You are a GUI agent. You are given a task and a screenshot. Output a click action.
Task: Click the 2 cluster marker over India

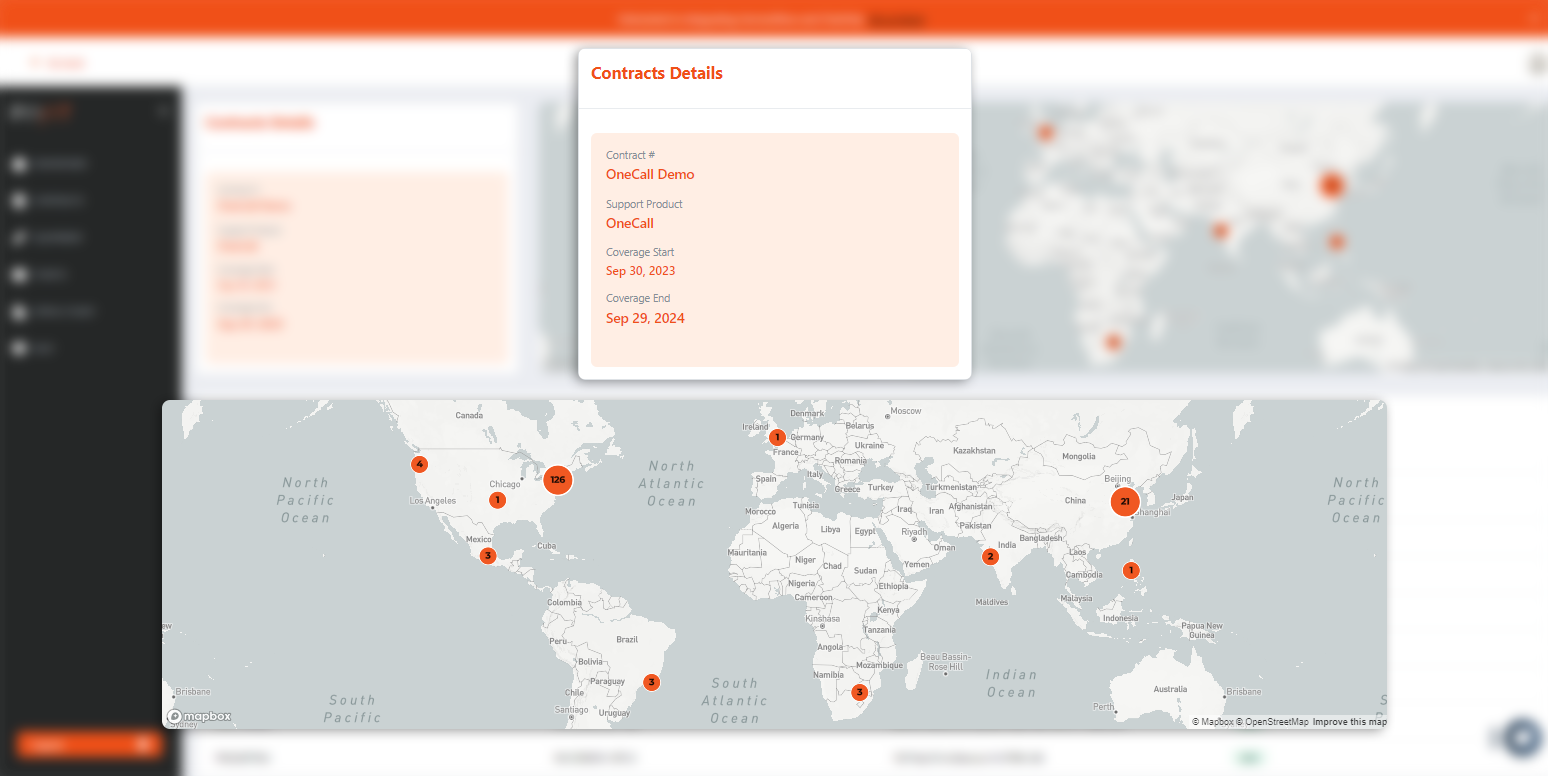point(990,556)
